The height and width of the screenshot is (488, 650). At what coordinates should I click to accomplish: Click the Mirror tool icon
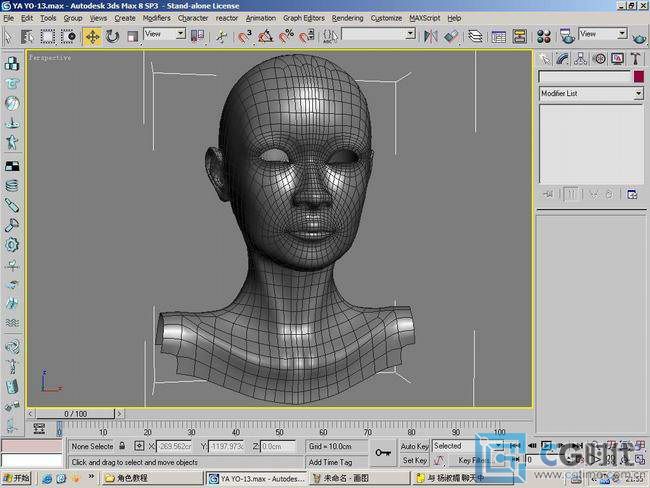click(430, 36)
